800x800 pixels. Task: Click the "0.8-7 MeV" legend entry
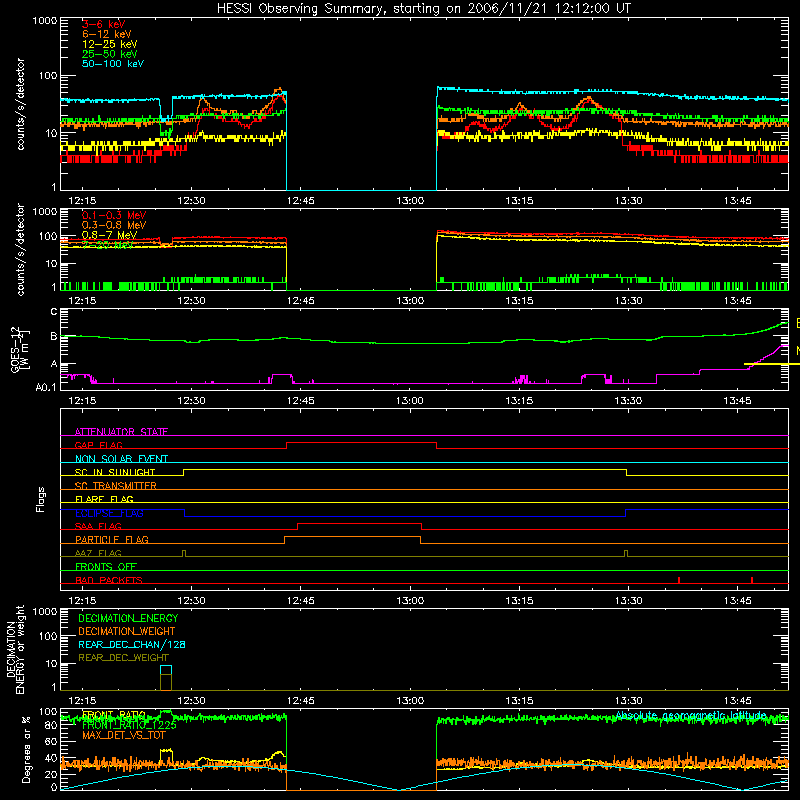pos(109,235)
